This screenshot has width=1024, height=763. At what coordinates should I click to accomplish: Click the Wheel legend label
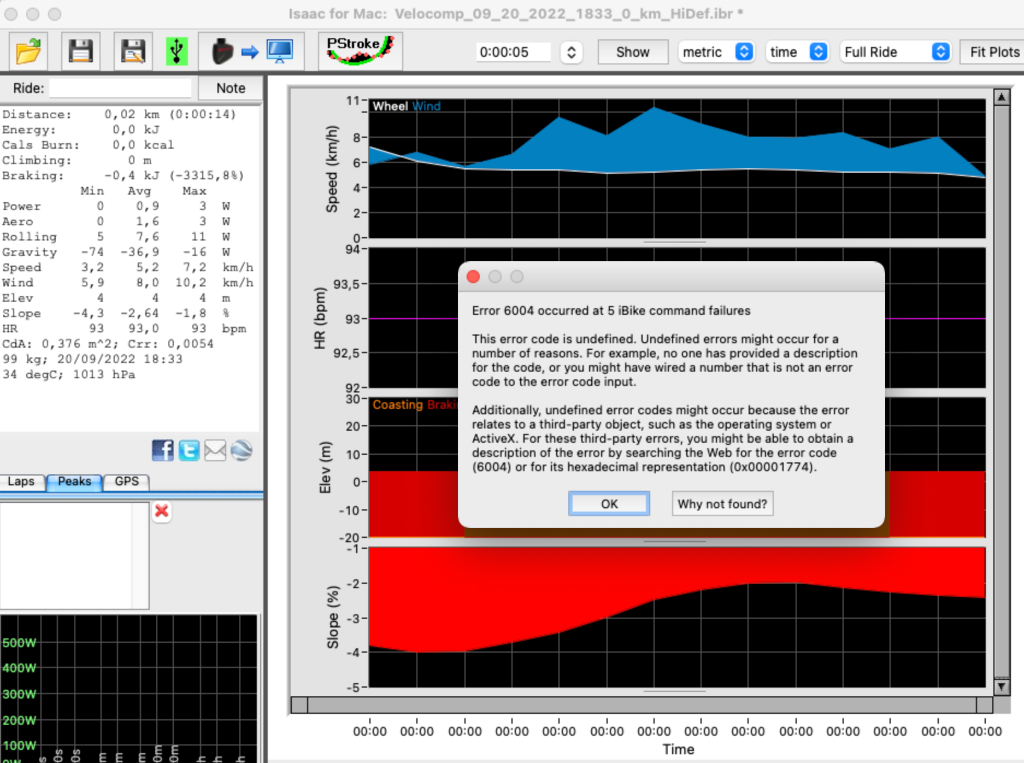(390, 106)
